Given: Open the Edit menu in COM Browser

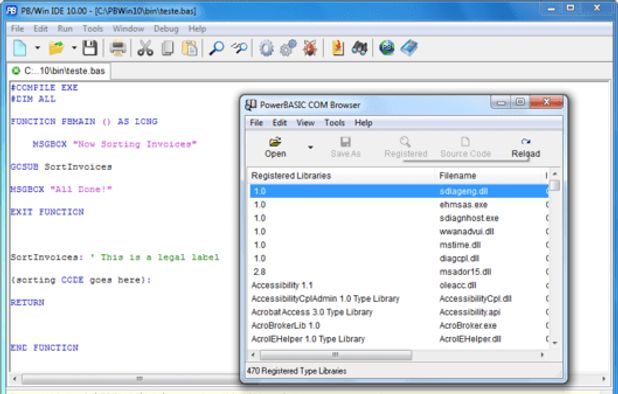Looking at the screenshot, I should point(279,123).
